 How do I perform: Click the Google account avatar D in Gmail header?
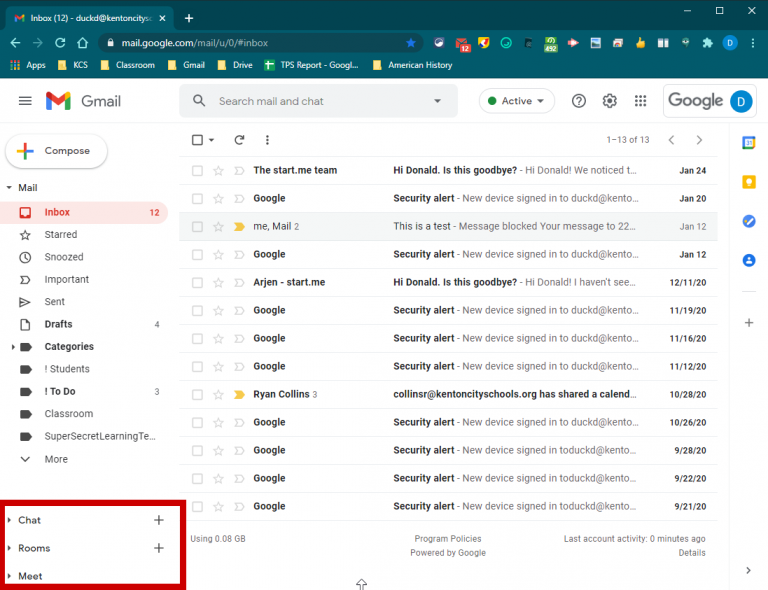click(x=741, y=101)
